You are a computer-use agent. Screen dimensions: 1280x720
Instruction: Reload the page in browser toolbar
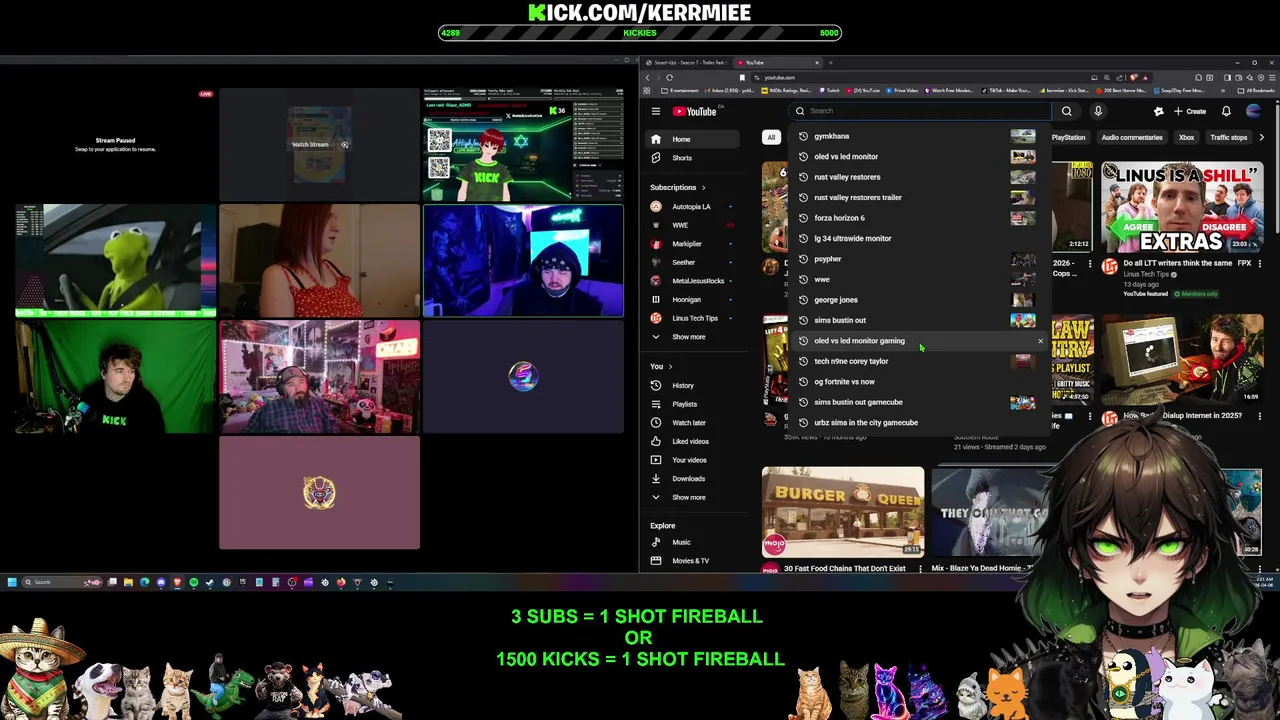(x=669, y=77)
